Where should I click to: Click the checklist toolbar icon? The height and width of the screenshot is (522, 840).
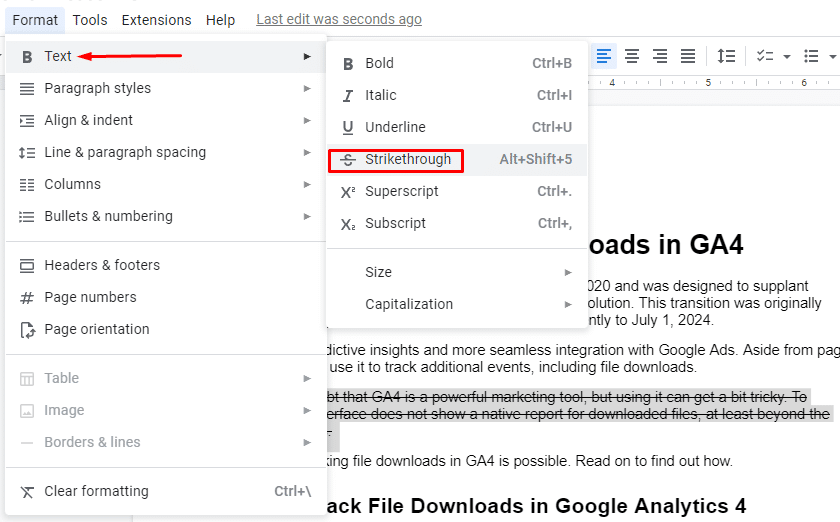pyautogui.click(x=765, y=56)
